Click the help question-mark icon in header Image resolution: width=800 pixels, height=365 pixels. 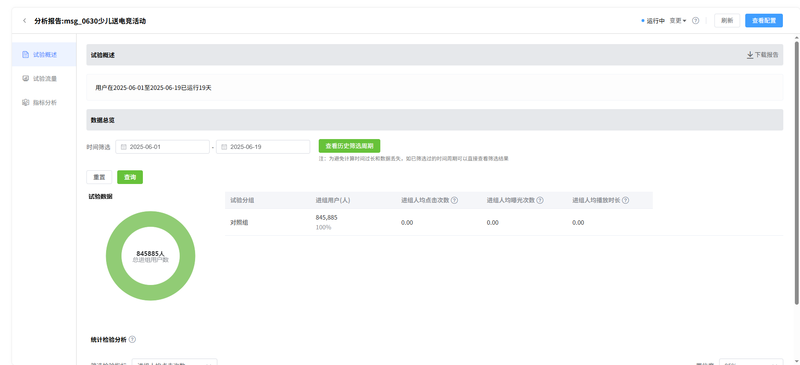pyautogui.click(x=695, y=21)
